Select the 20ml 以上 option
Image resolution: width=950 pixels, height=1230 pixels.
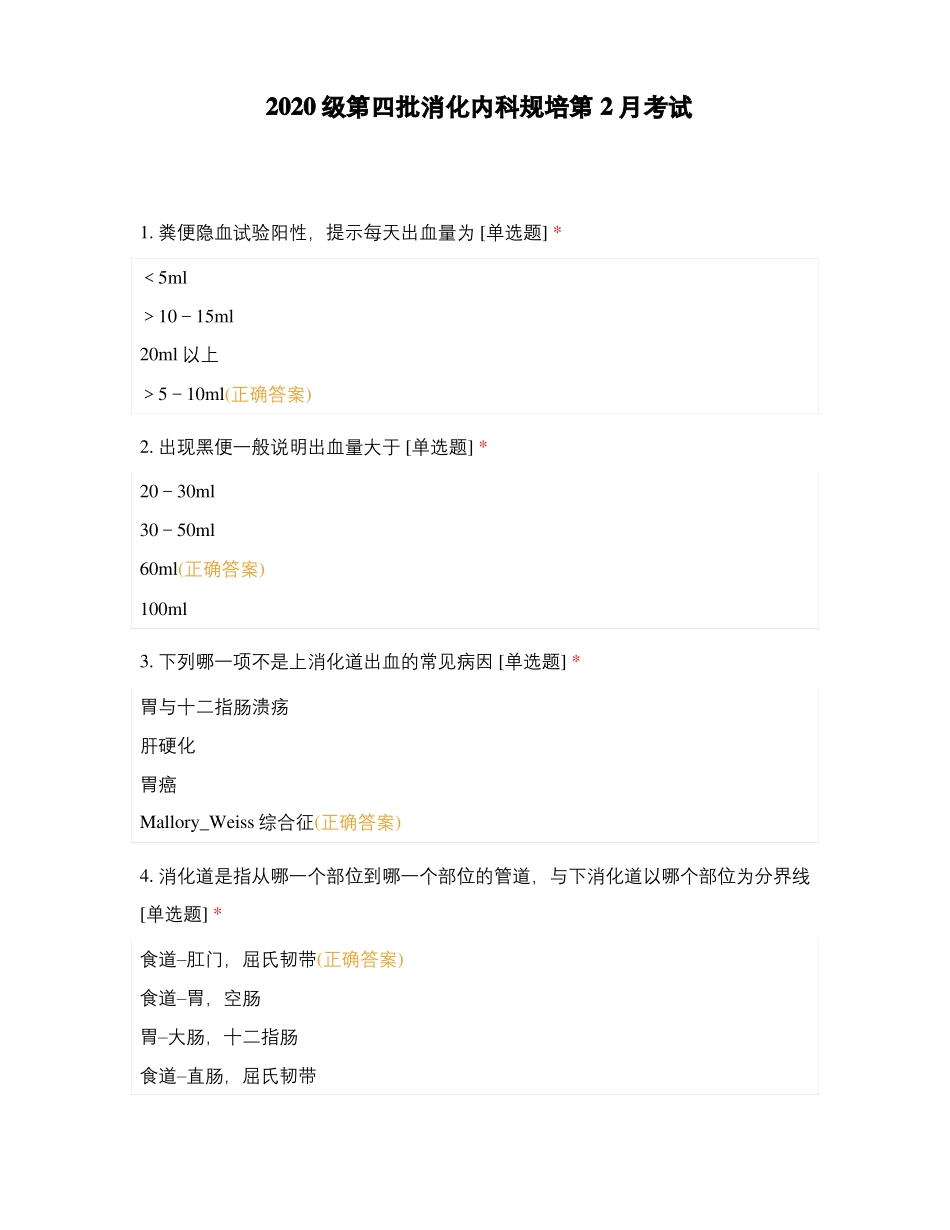click(x=179, y=355)
